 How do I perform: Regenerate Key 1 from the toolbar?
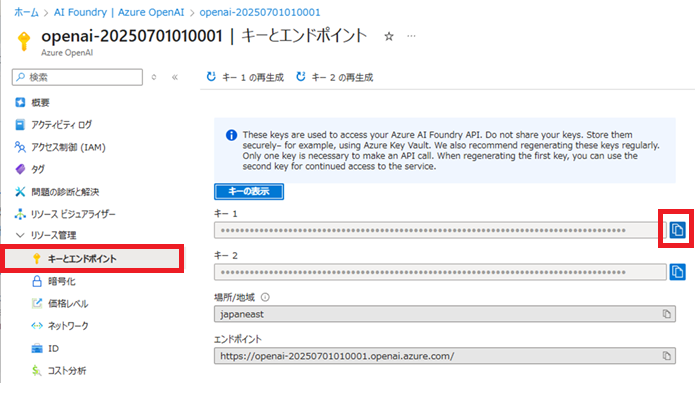[245, 77]
